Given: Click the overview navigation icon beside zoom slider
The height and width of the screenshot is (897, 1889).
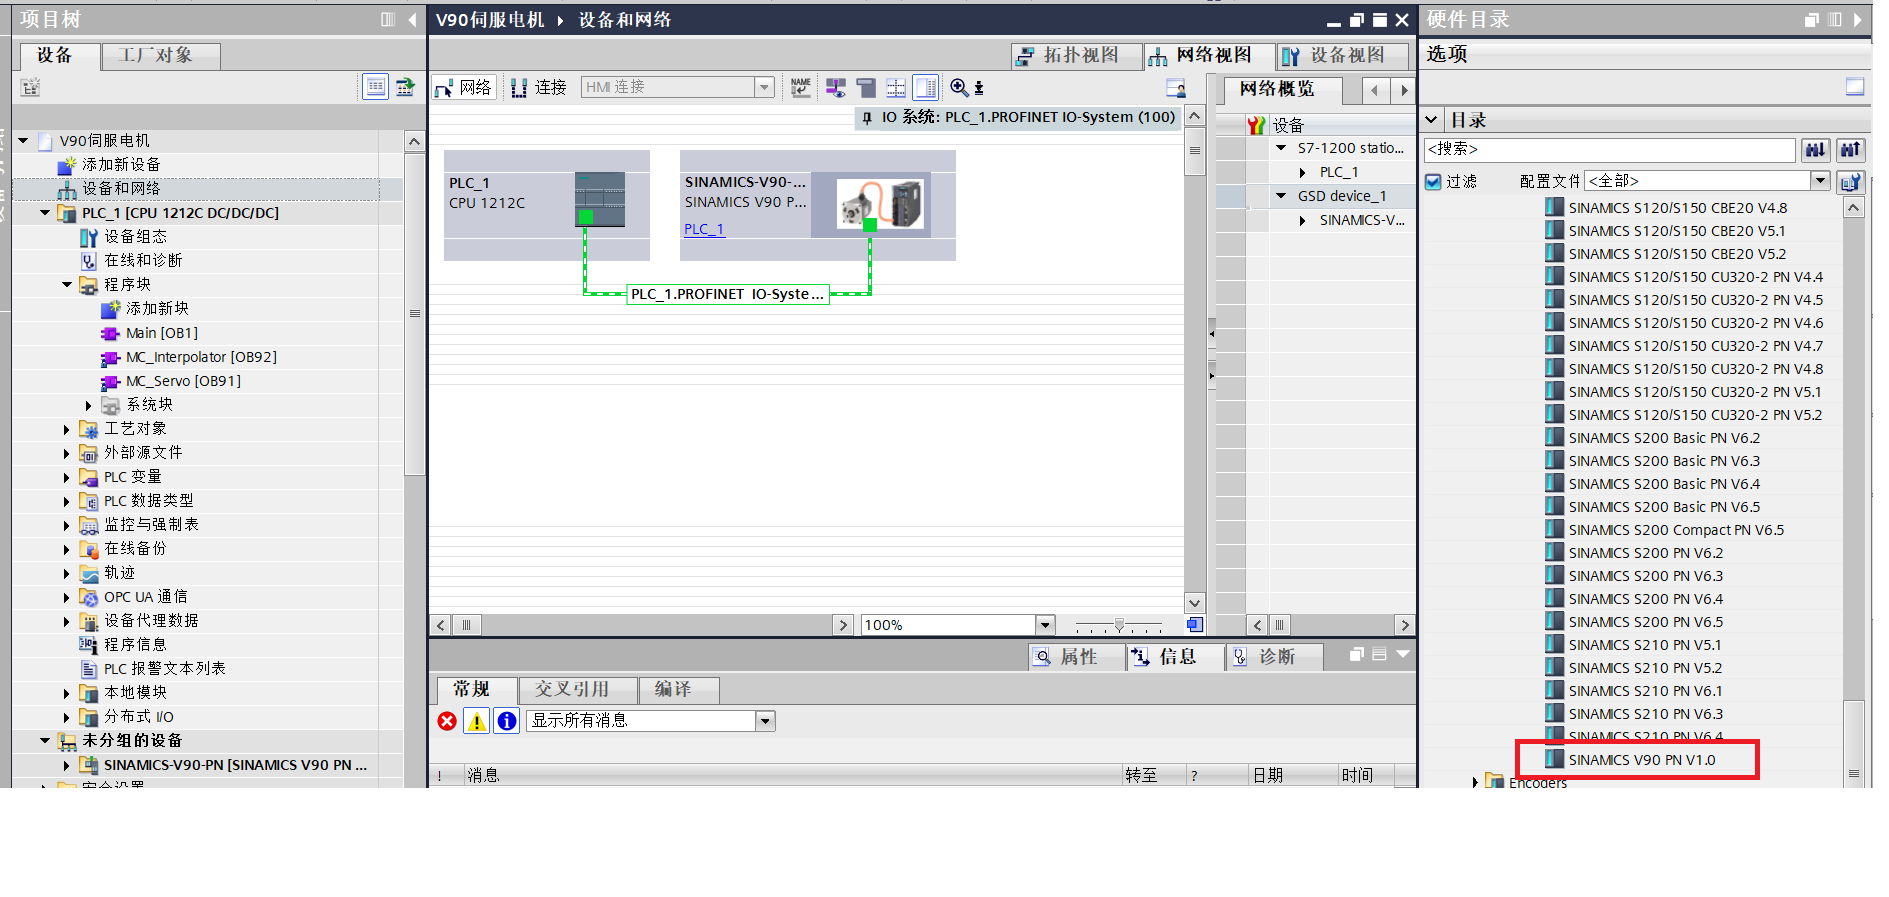Looking at the screenshot, I should (1194, 625).
